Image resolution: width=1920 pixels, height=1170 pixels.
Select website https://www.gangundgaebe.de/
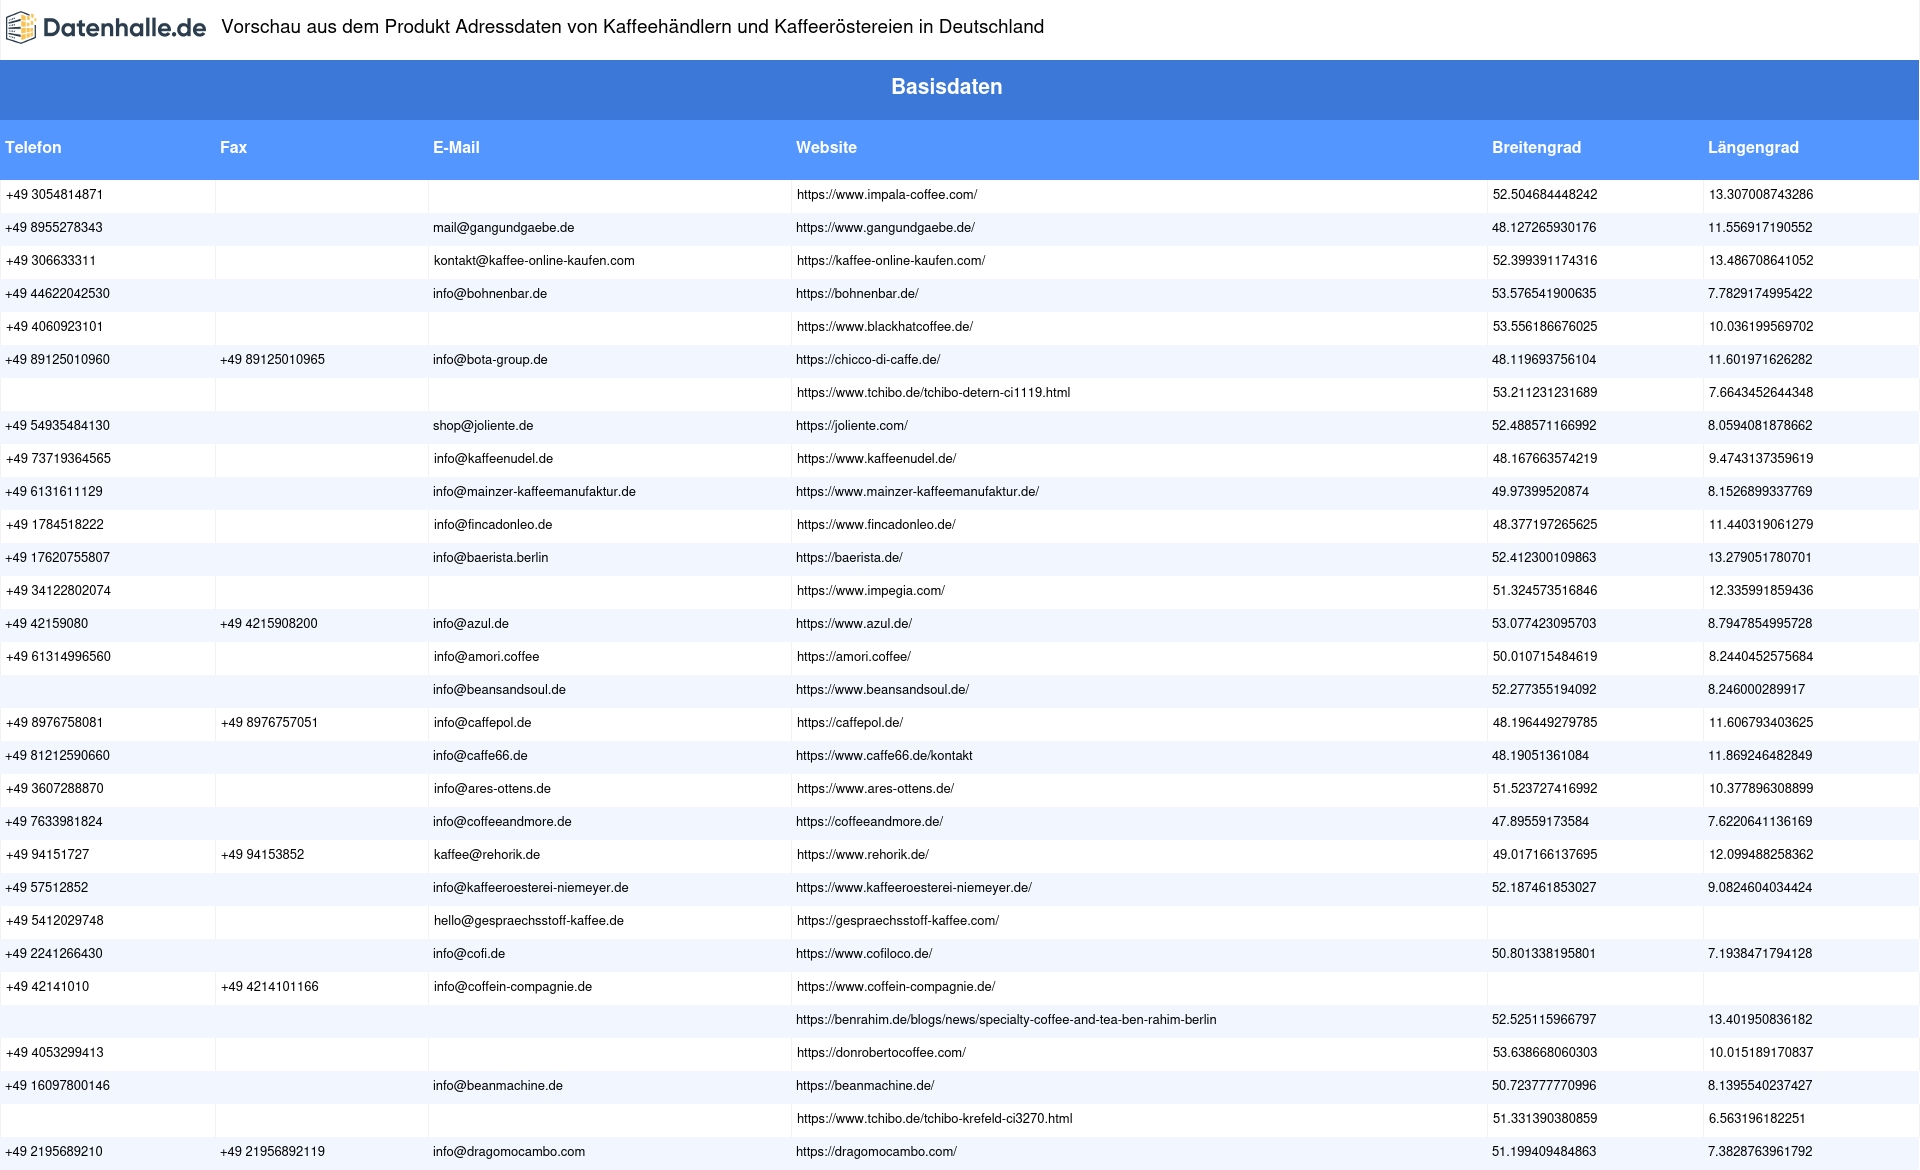point(885,228)
